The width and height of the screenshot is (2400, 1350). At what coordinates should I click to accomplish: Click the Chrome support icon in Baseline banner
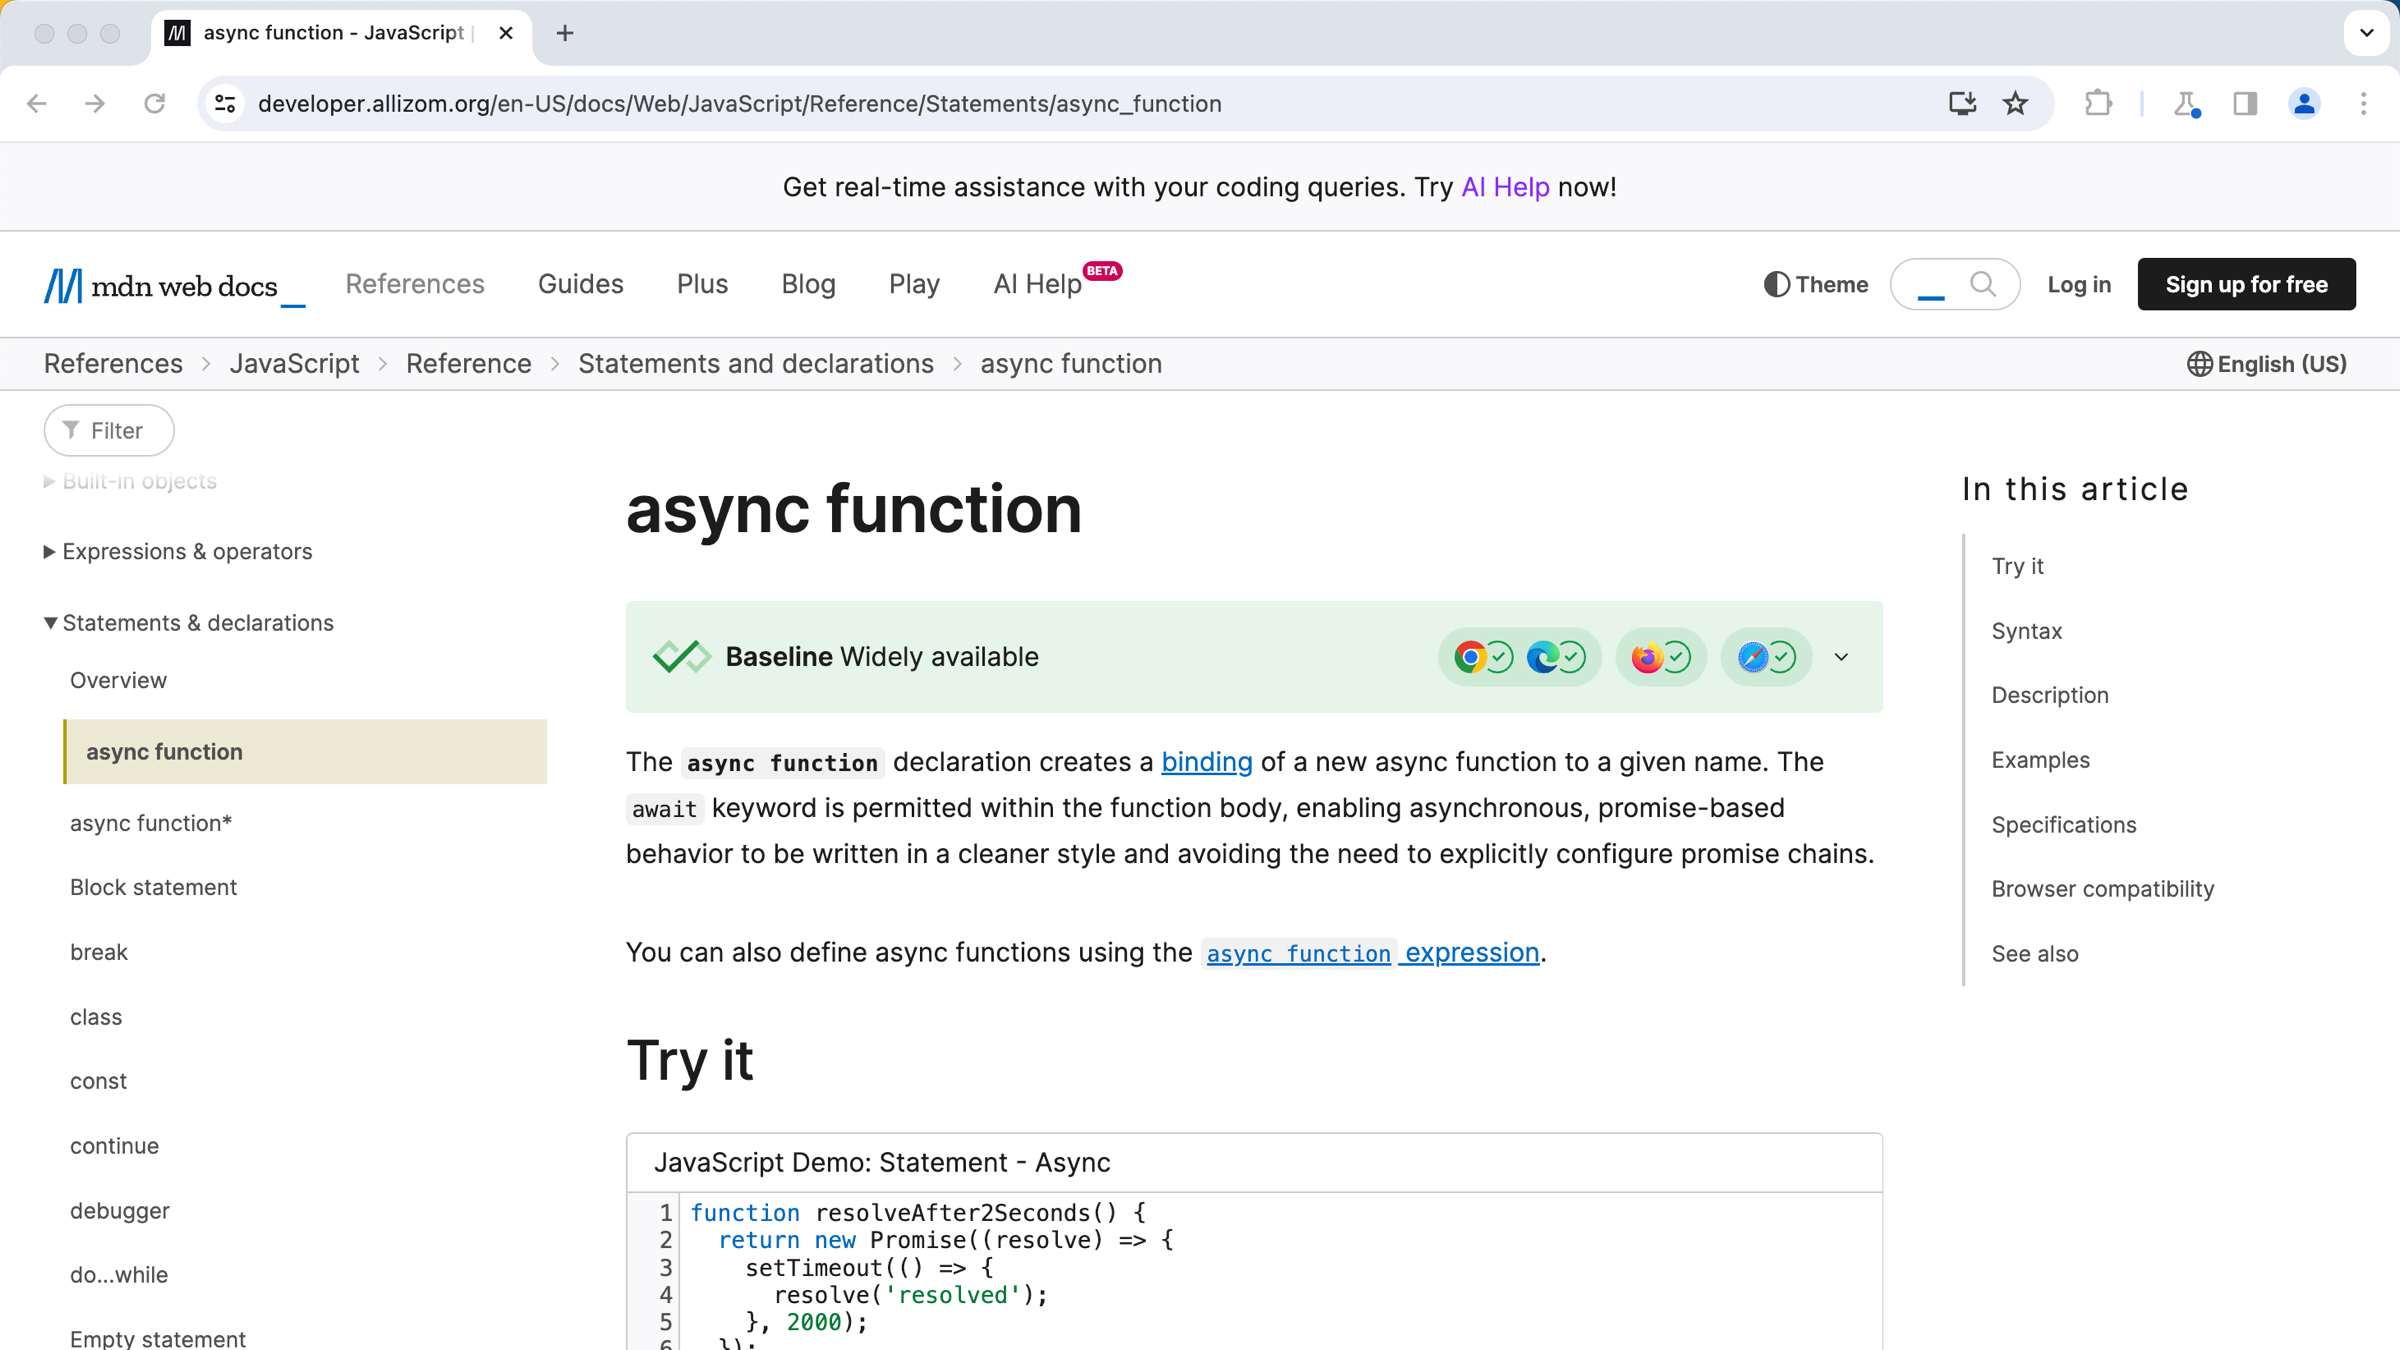[x=1470, y=657]
